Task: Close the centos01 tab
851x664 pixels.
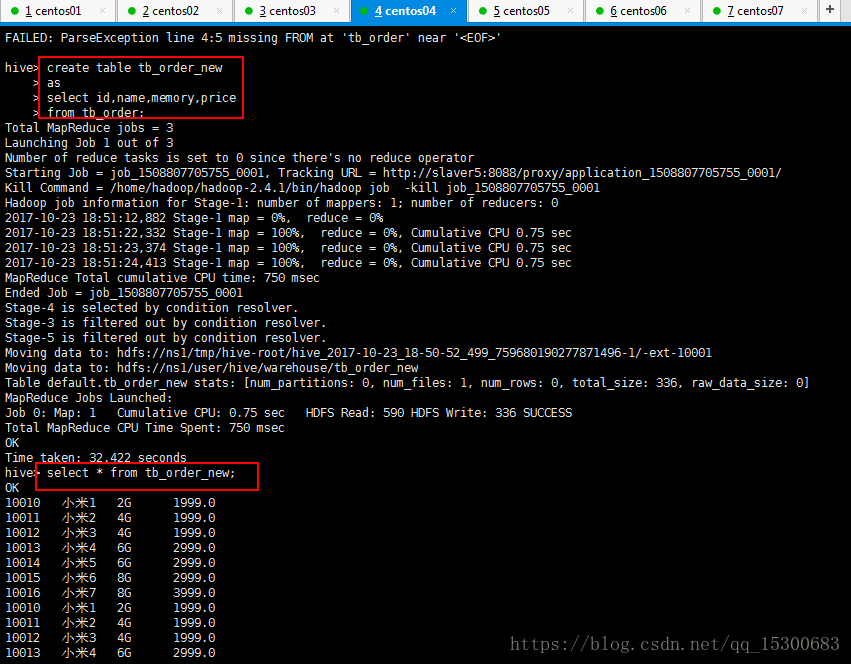Action: coord(103,11)
